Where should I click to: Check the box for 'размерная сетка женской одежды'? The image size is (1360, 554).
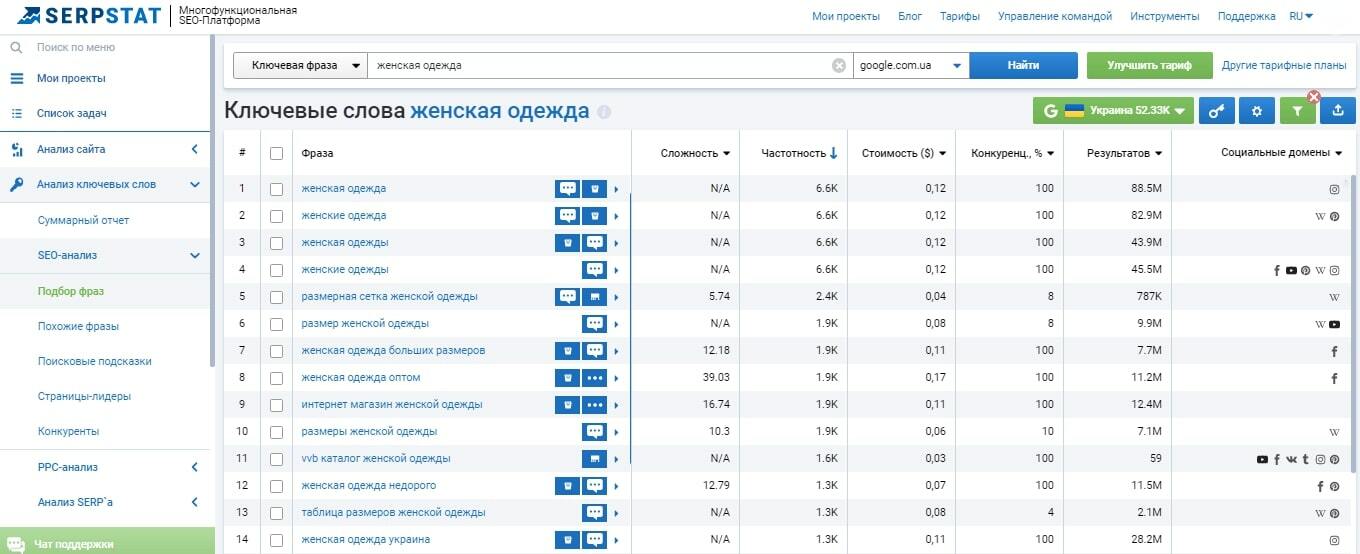coord(276,296)
